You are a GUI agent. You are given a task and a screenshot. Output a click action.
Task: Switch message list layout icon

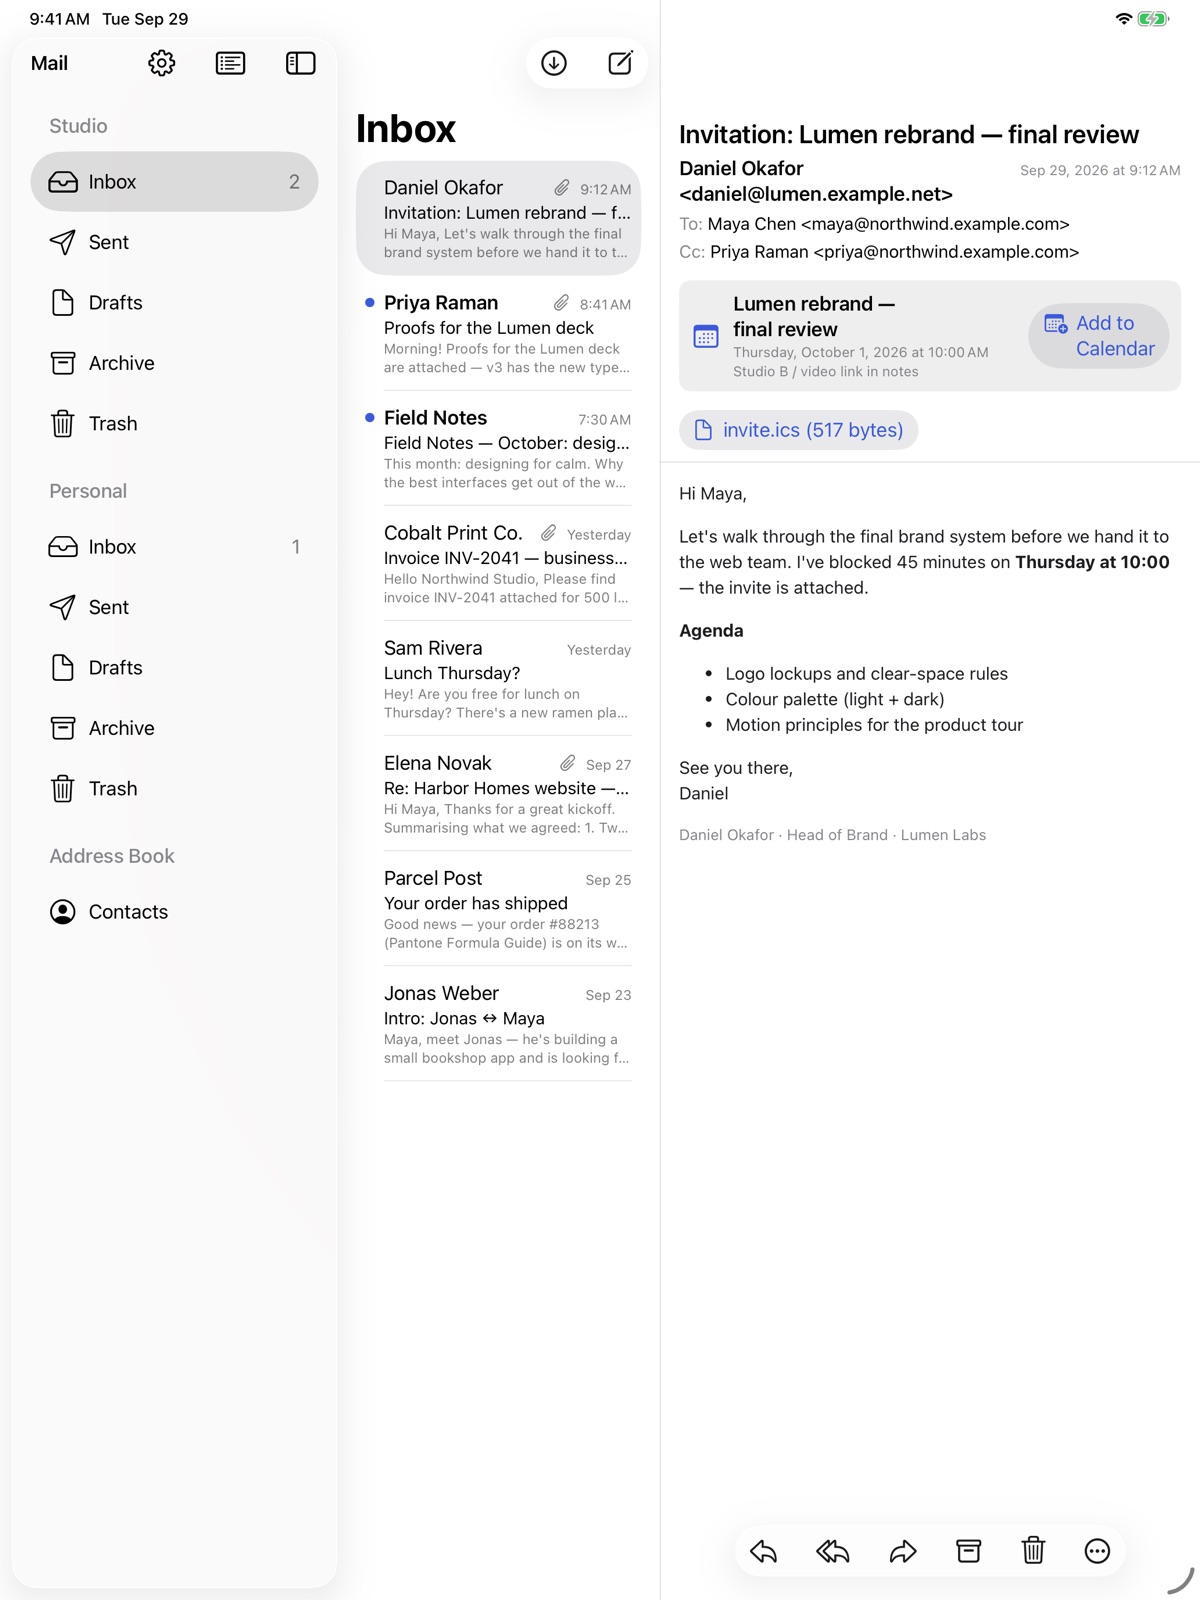coord(230,63)
